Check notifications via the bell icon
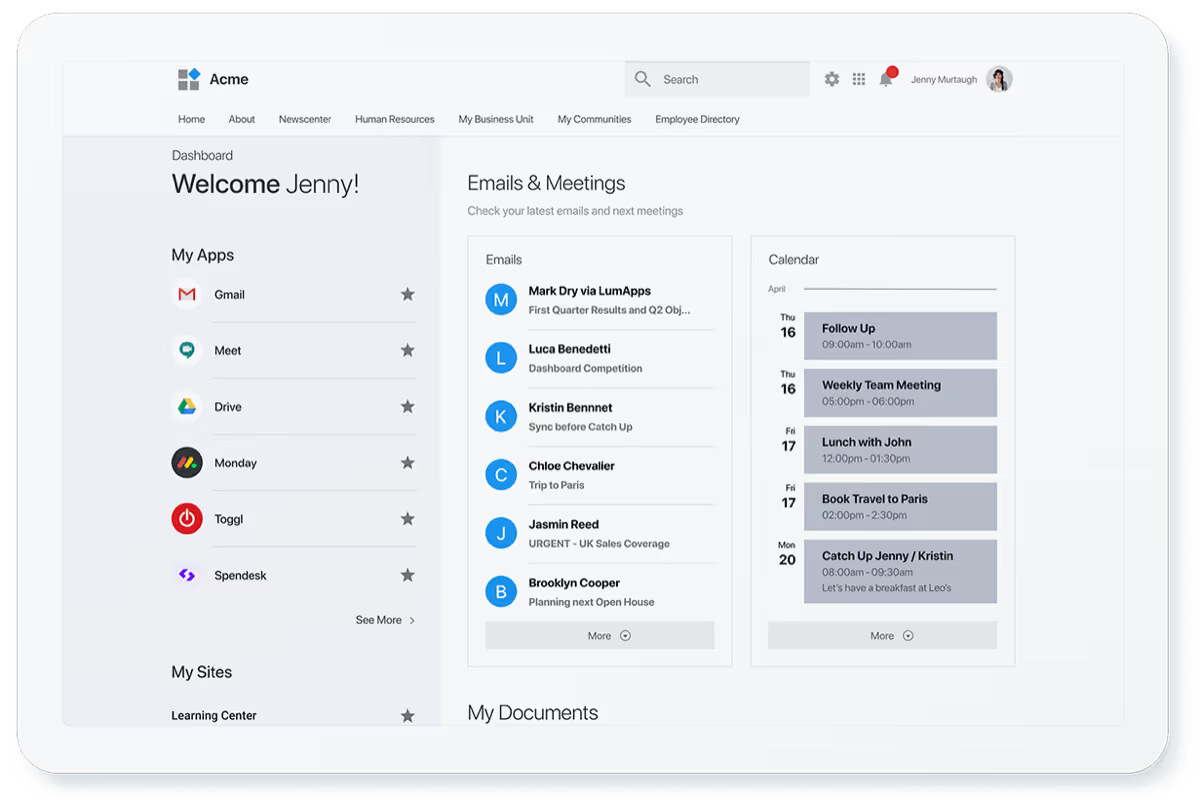This screenshot has height=806, width=1200. click(x=886, y=79)
